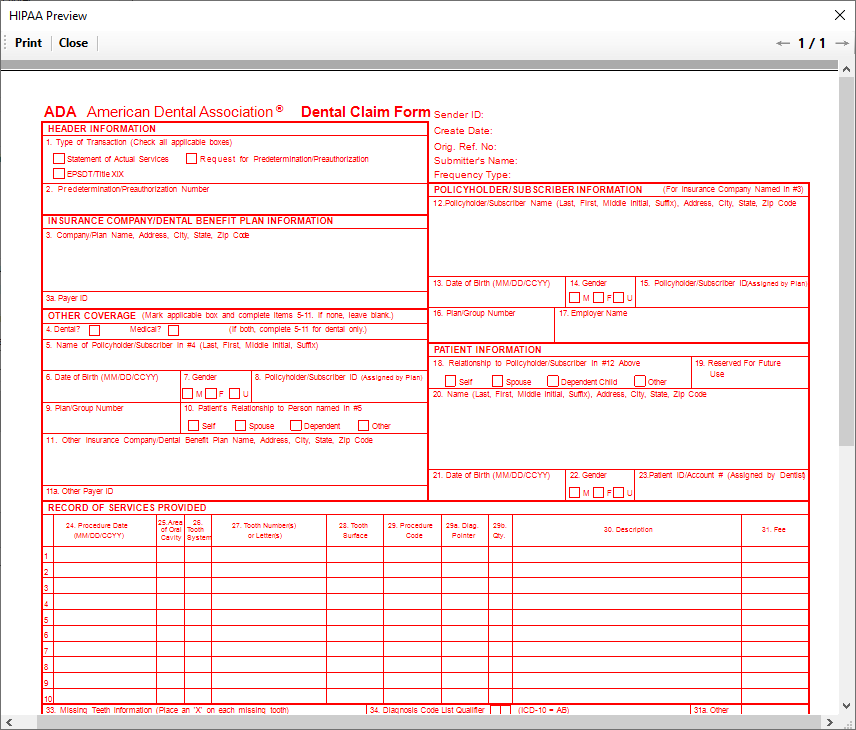Check F box in field 7 Gender

click(x=211, y=393)
